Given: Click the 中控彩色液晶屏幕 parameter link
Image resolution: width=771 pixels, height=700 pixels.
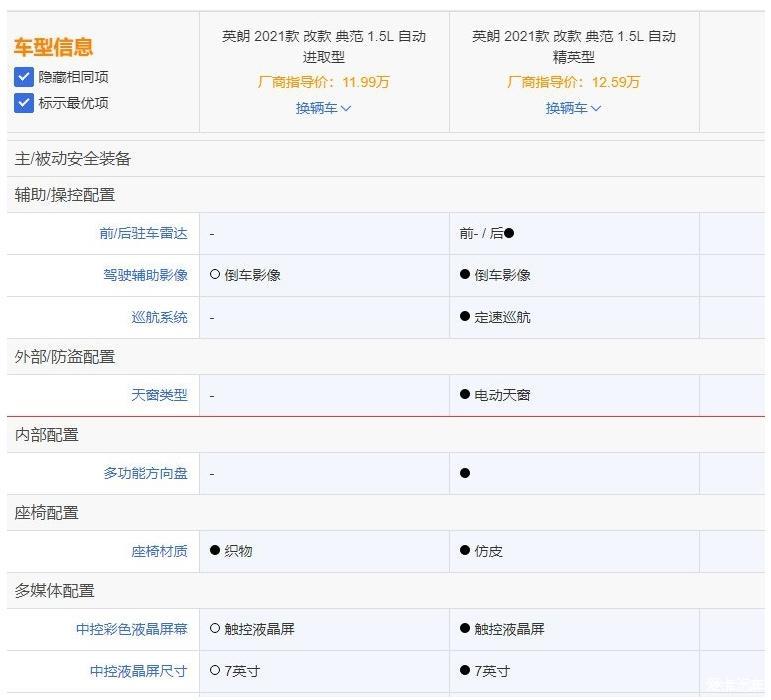Looking at the screenshot, I should point(132,629).
